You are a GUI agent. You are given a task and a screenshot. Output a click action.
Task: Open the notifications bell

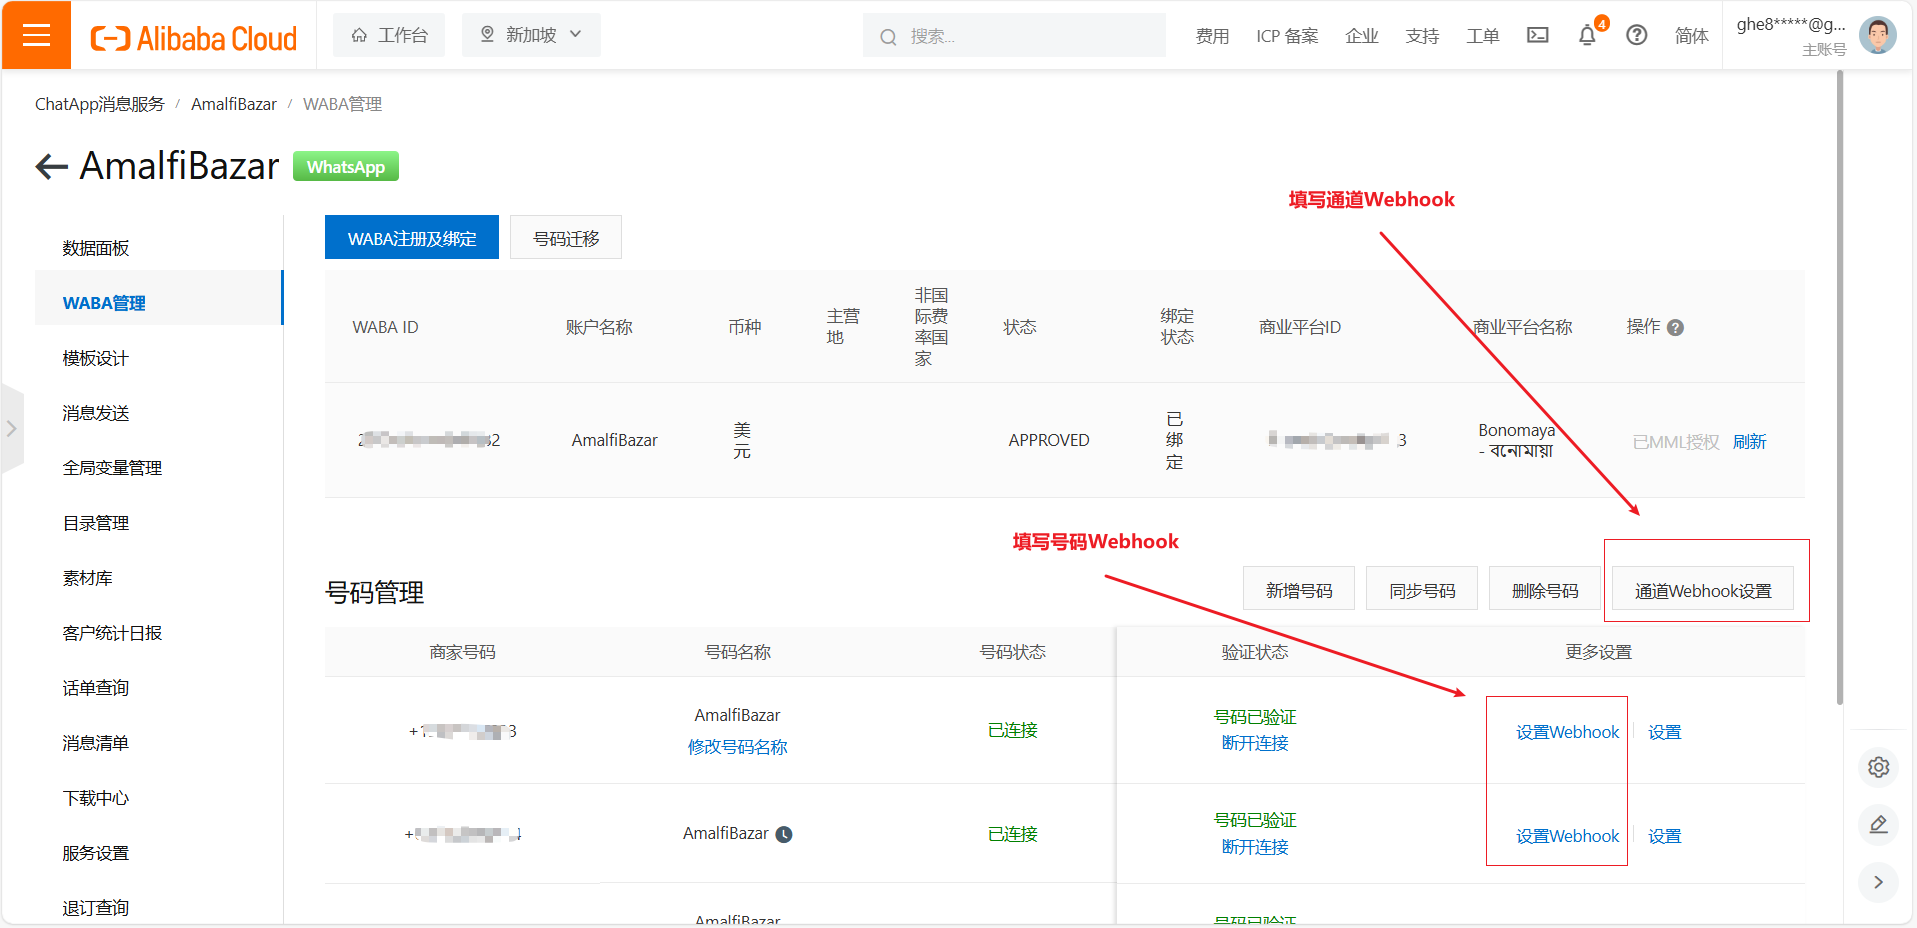(1587, 36)
